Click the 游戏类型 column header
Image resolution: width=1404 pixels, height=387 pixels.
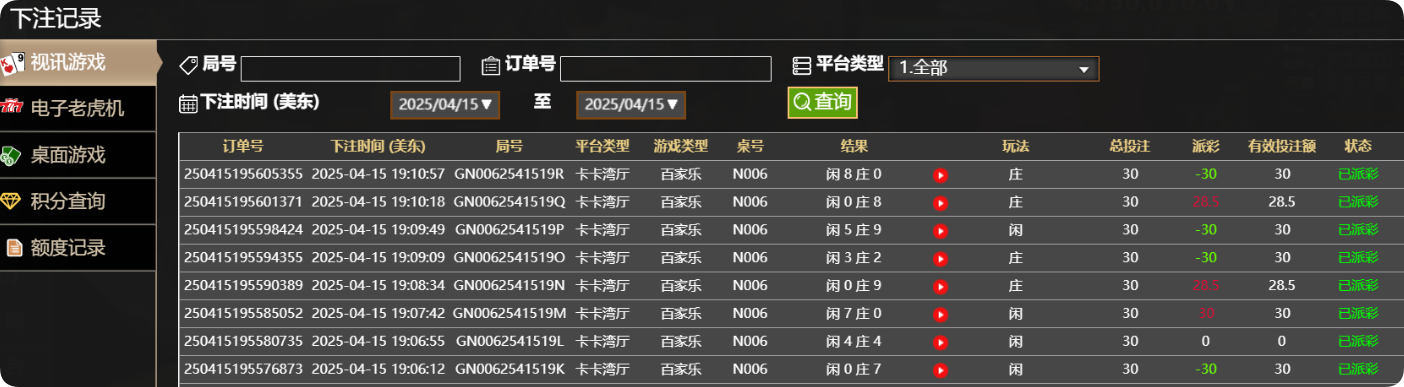click(x=681, y=146)
